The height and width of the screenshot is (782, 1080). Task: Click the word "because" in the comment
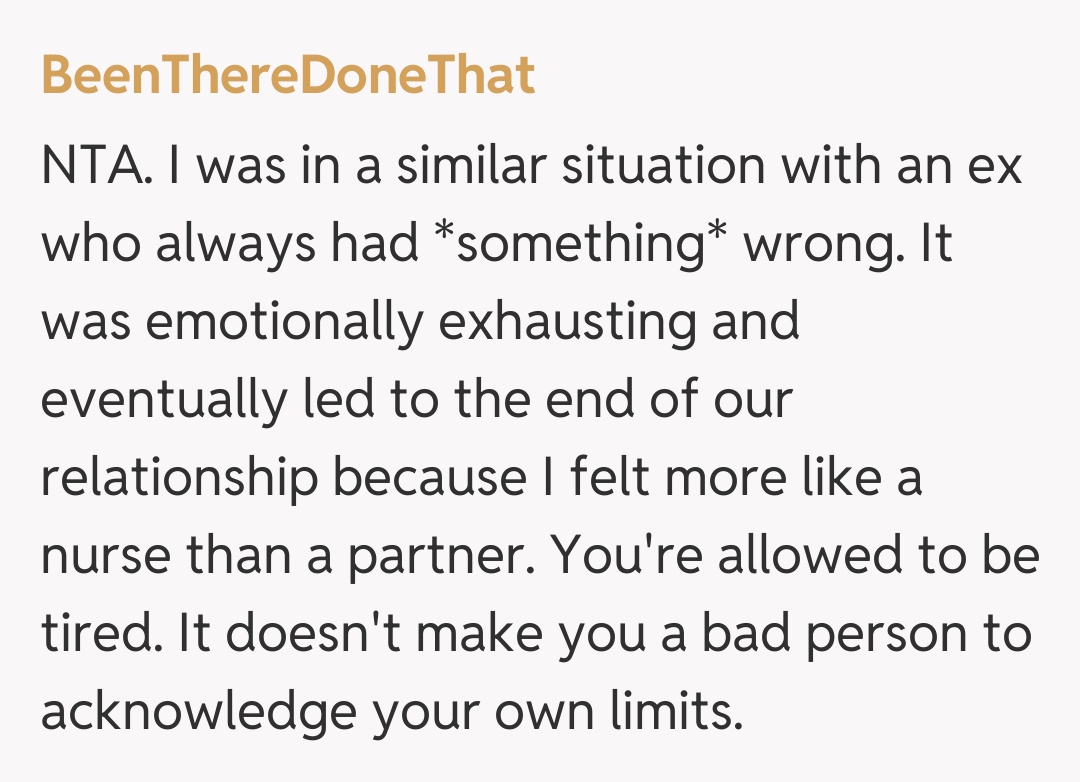(429, 478)
